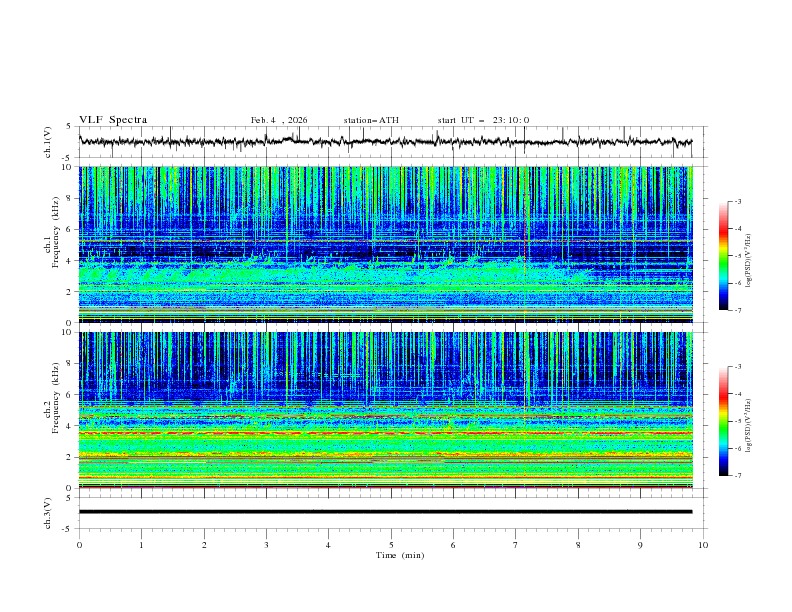Click the ch.1 frequency axis "2" label
This screenshot has height=612, width=792.
coord(70,291)
